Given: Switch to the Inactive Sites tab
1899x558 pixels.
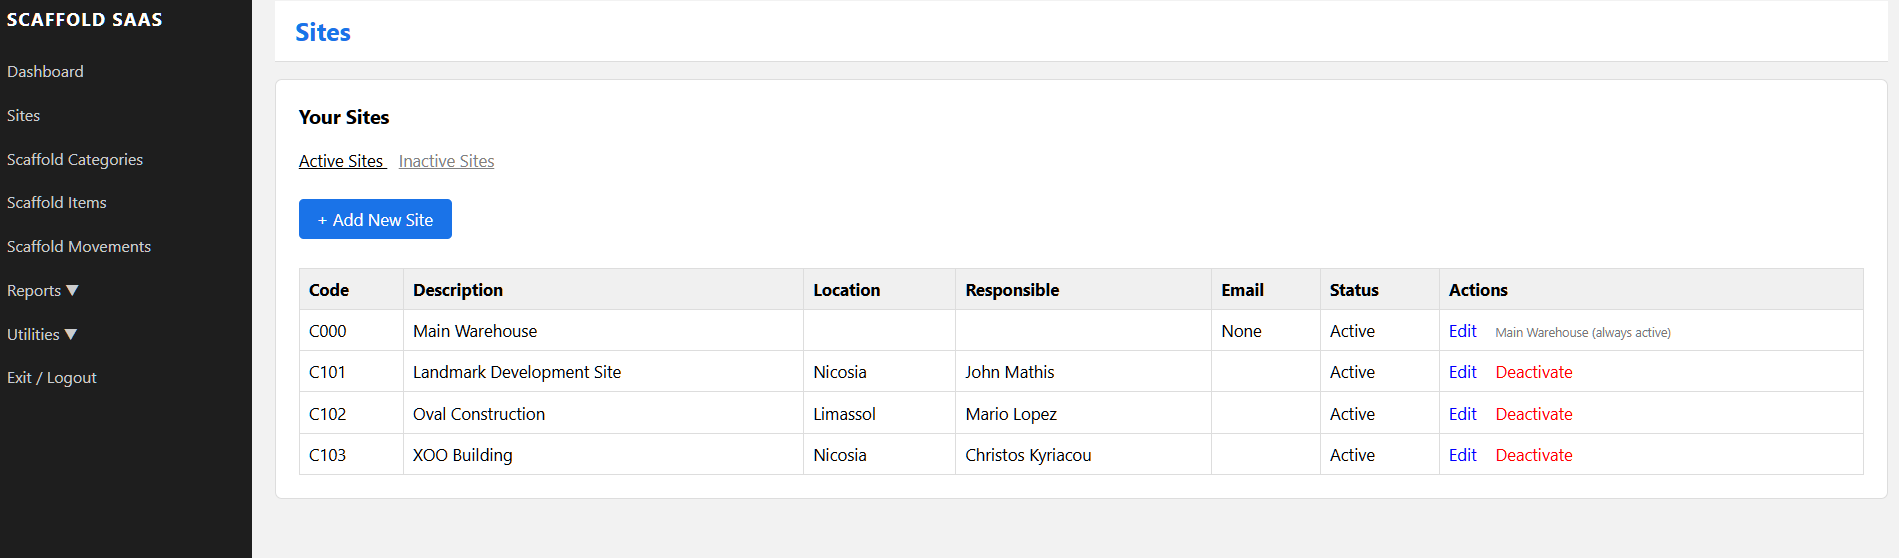Looking at the screenshot, I should click(446, 161).
